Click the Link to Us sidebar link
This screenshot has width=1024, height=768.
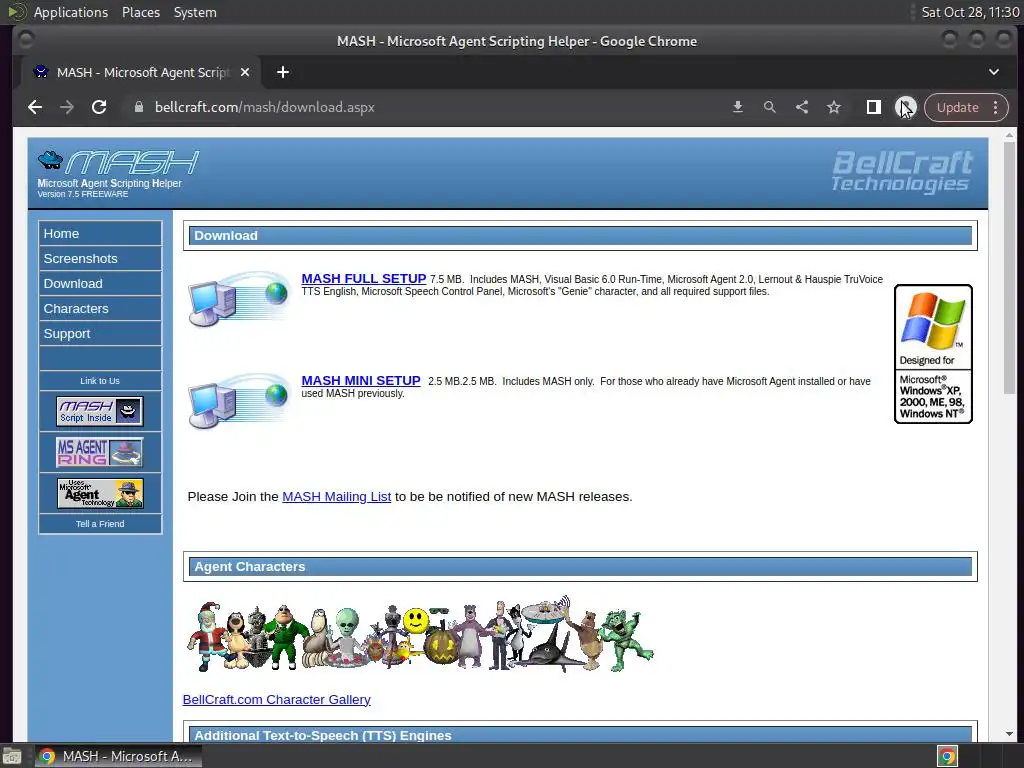pyautogui.click(x=100, y=381)
